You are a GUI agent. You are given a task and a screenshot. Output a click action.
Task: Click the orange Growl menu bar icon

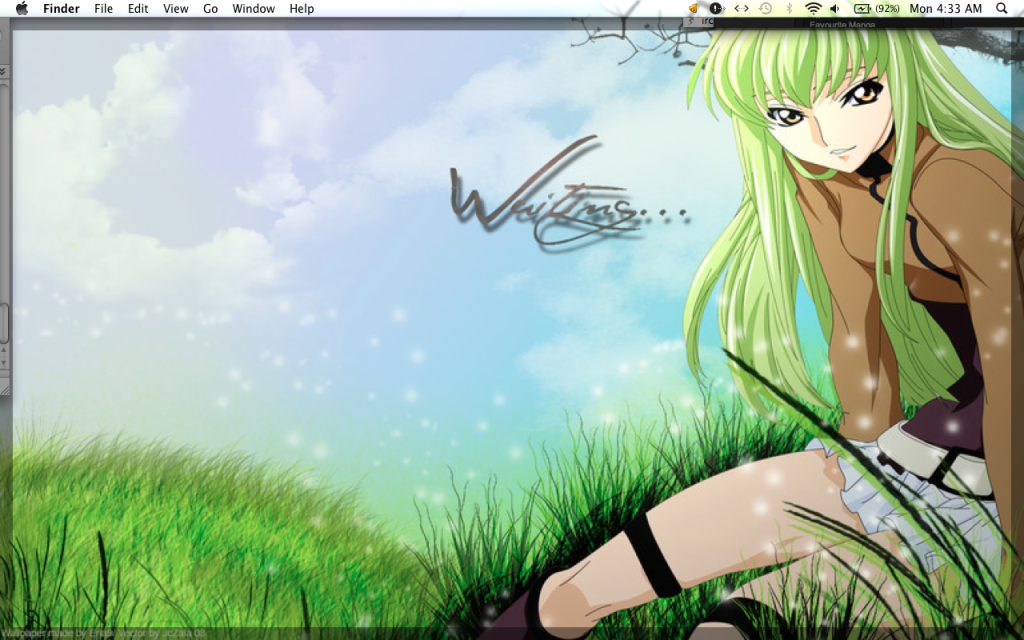694,8
